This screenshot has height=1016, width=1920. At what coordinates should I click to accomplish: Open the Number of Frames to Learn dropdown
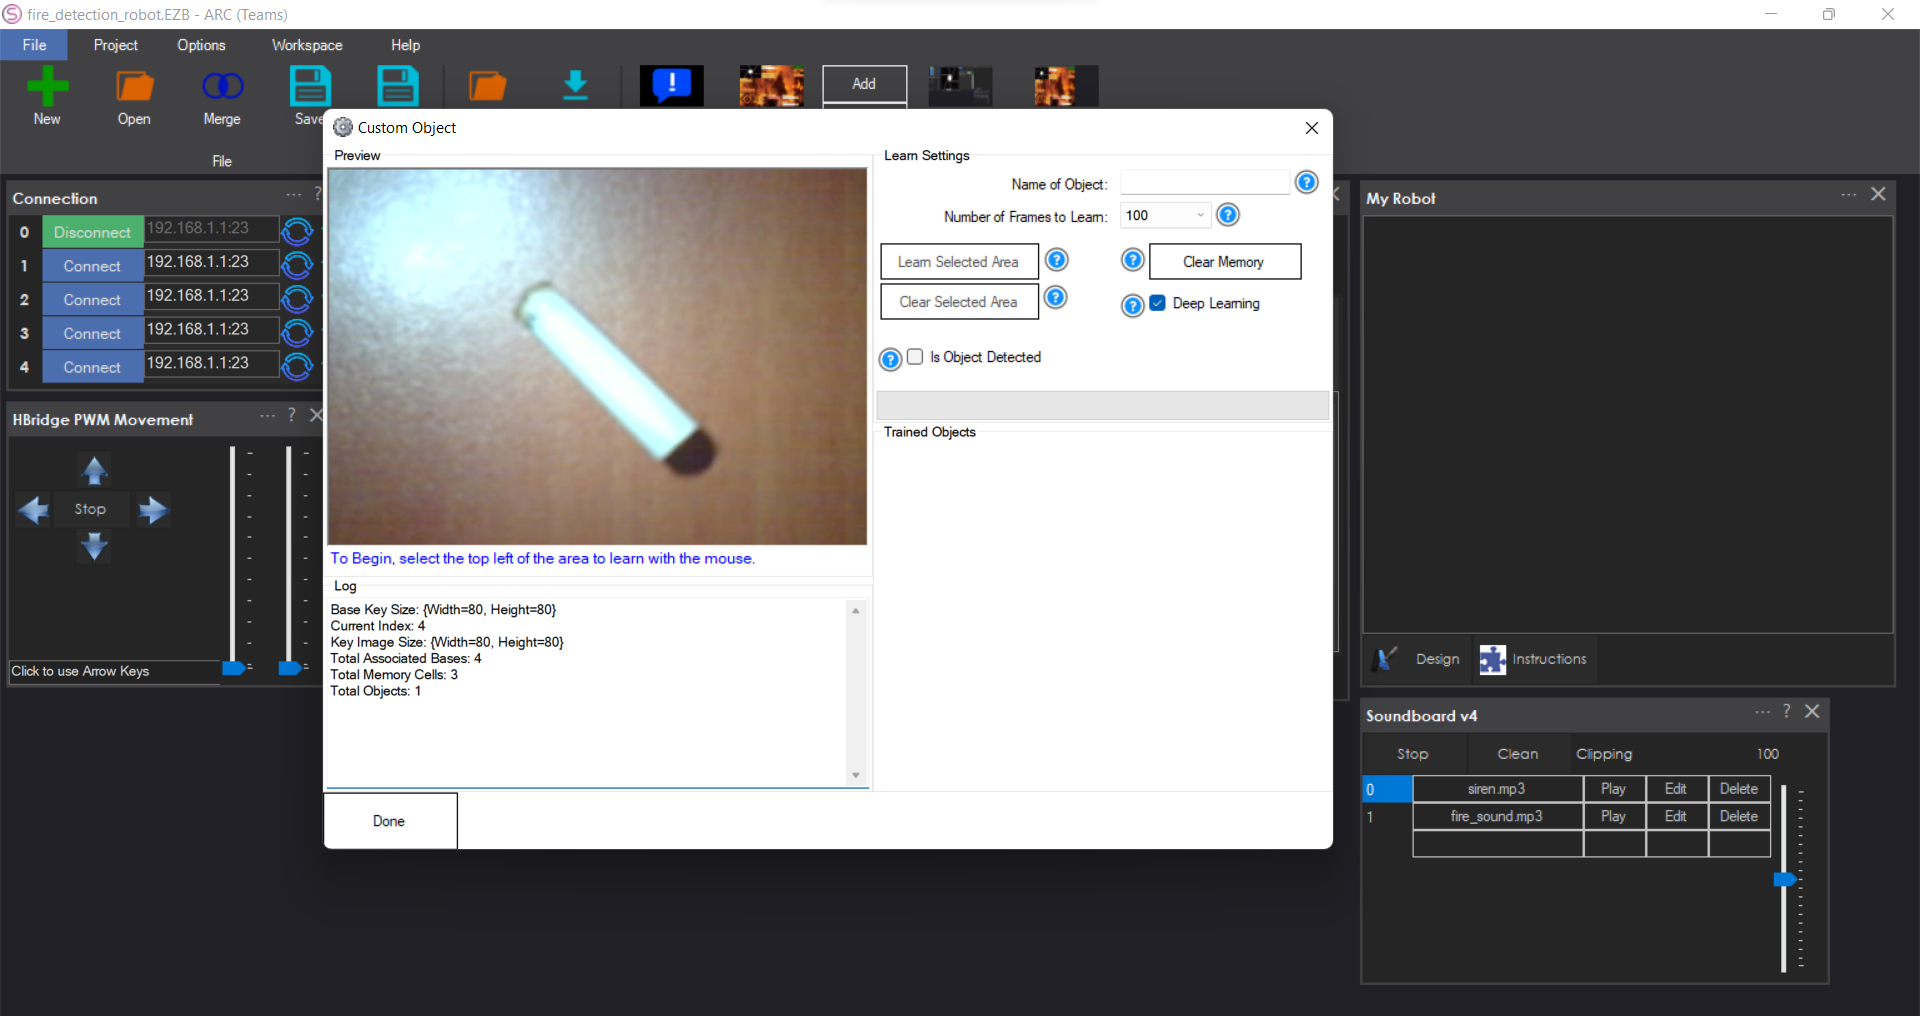(x=1198, y=215)
